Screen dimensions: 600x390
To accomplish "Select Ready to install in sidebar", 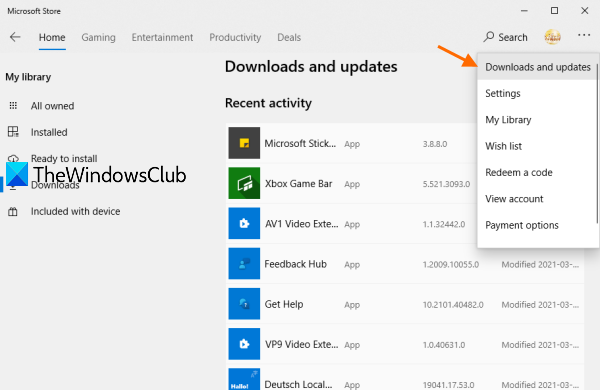I will (64, 158).
